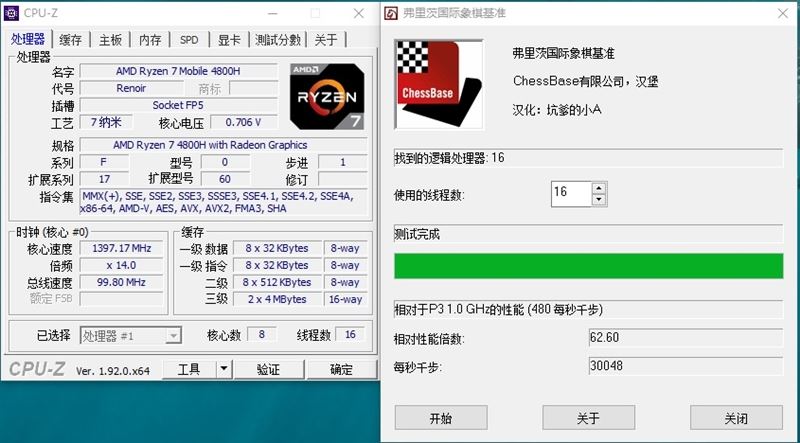This screenshot has height=443, width=800.
Task: Click the 关于 button in chess benchmark
Action: pyautogui.click(x=588, y=418)
